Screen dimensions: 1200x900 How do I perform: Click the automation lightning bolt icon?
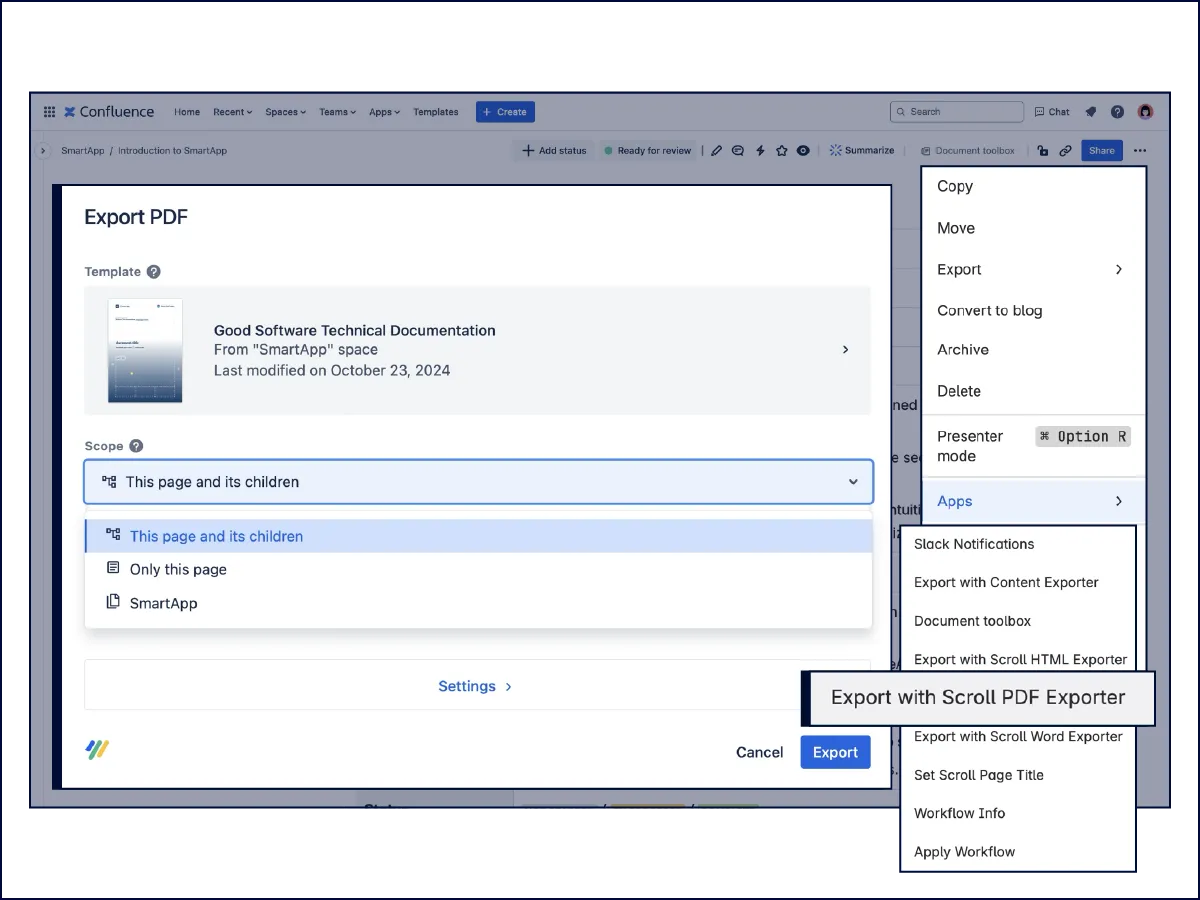point(760,151)
